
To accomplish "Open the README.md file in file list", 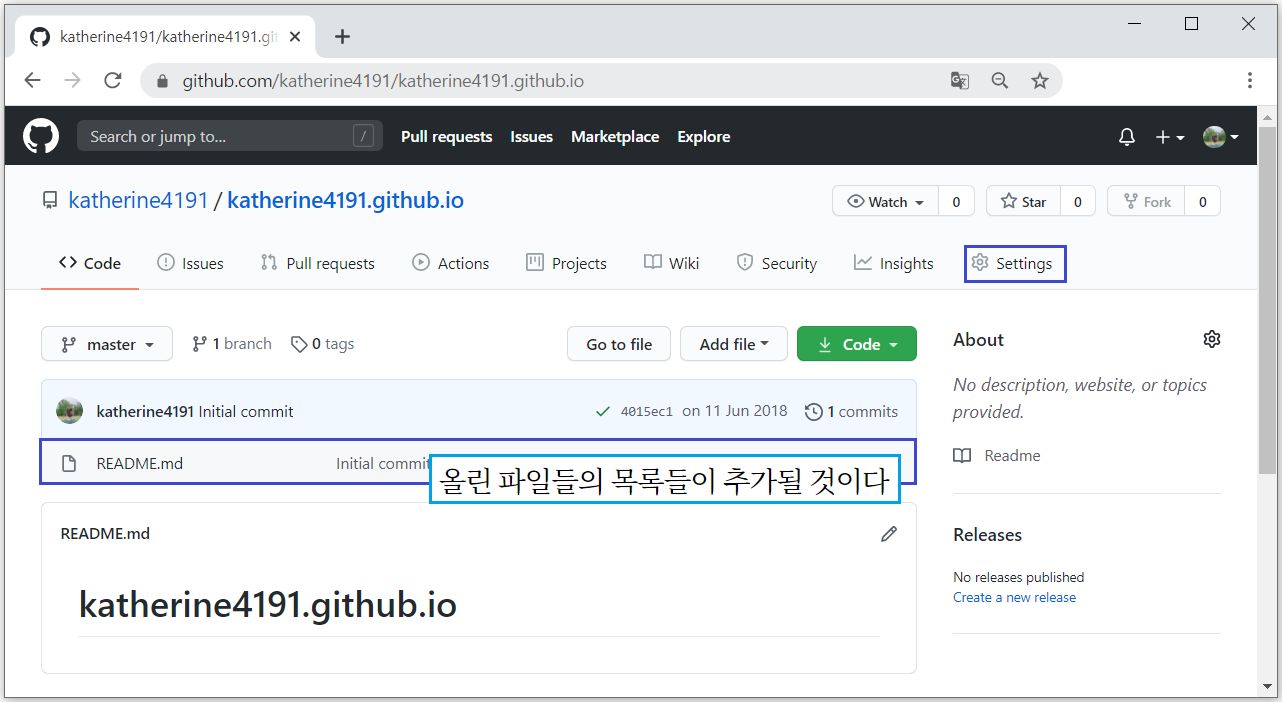I will pyautogui.click(x=140, y=463).
